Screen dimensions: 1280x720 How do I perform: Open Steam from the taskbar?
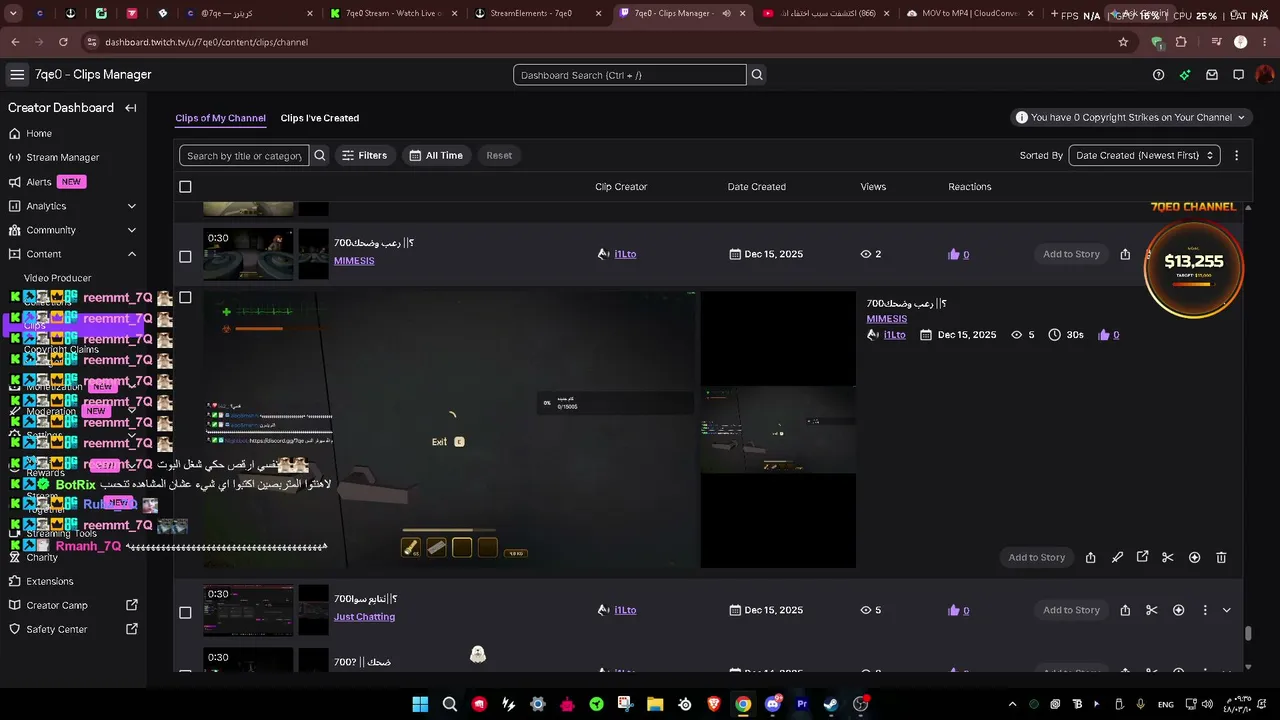831,704
